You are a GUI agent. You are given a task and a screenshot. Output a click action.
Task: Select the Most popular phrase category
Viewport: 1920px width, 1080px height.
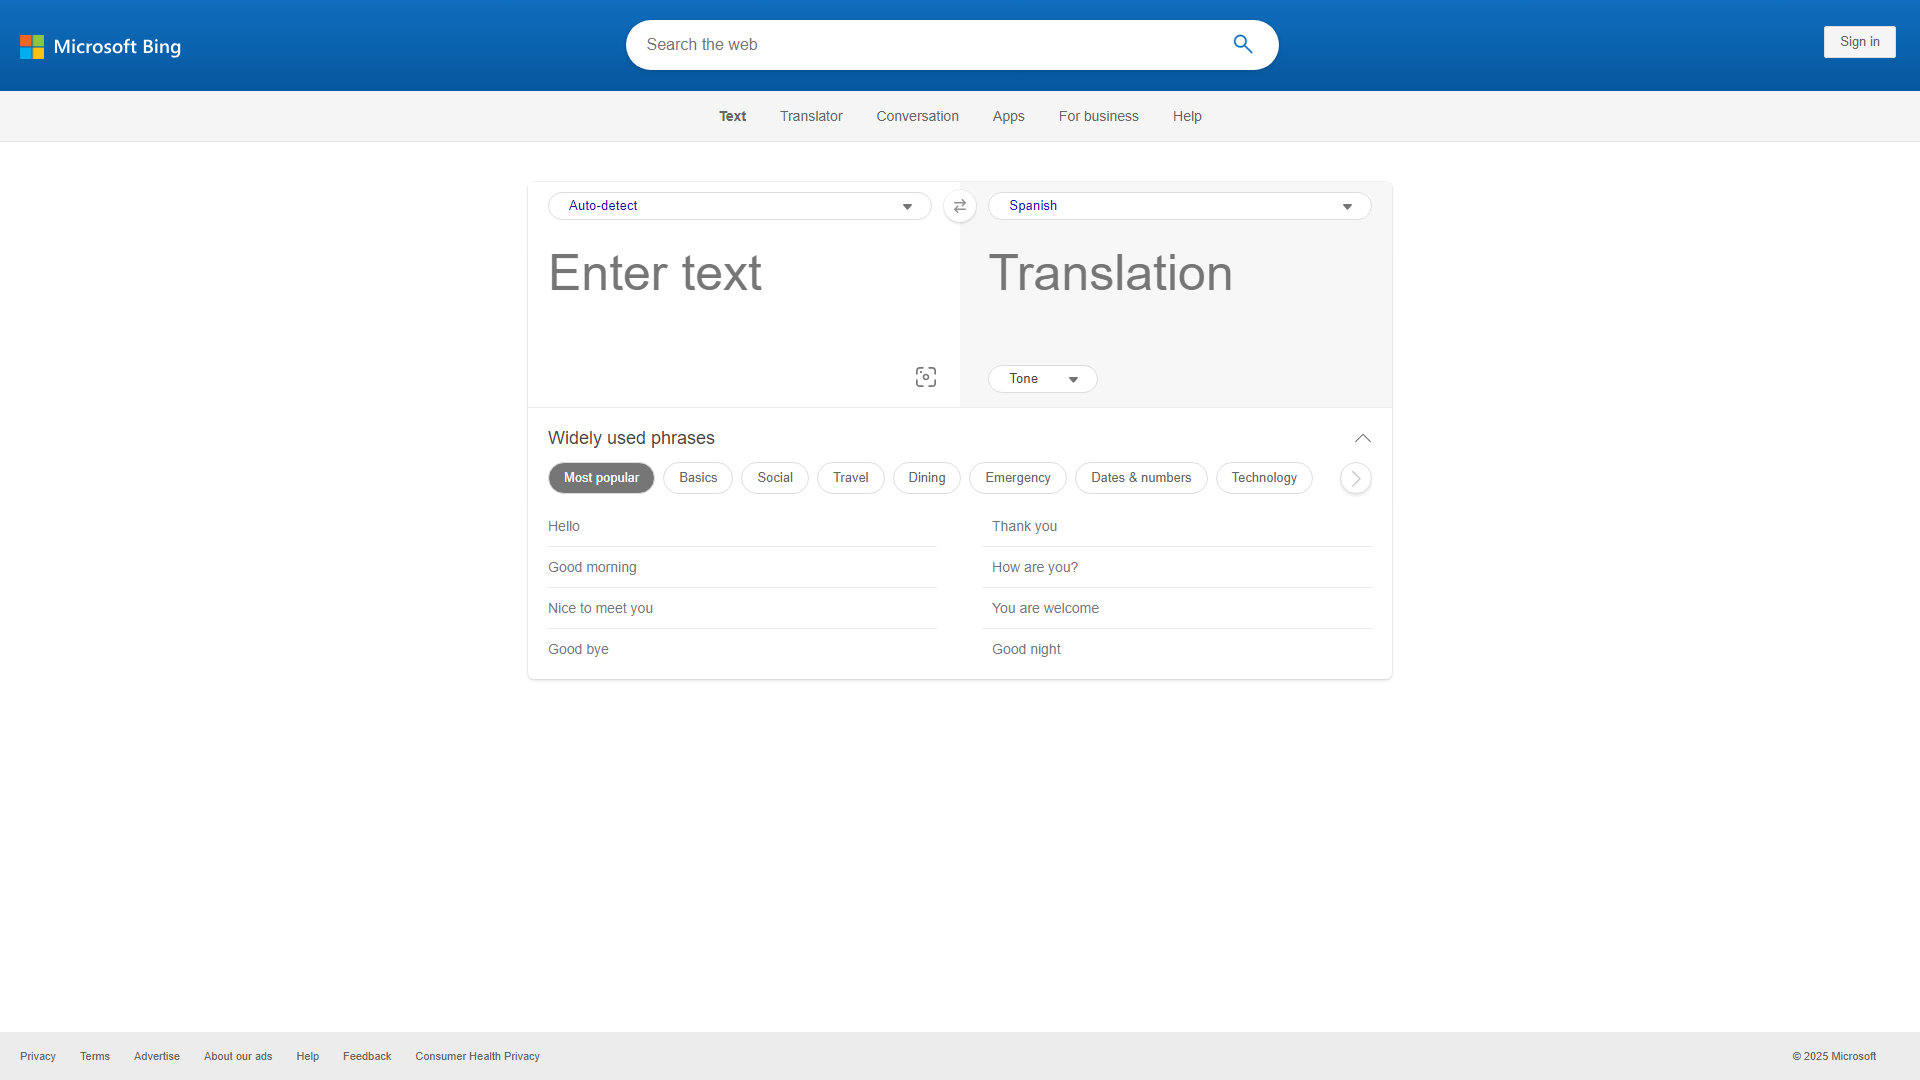pos(601,478)
